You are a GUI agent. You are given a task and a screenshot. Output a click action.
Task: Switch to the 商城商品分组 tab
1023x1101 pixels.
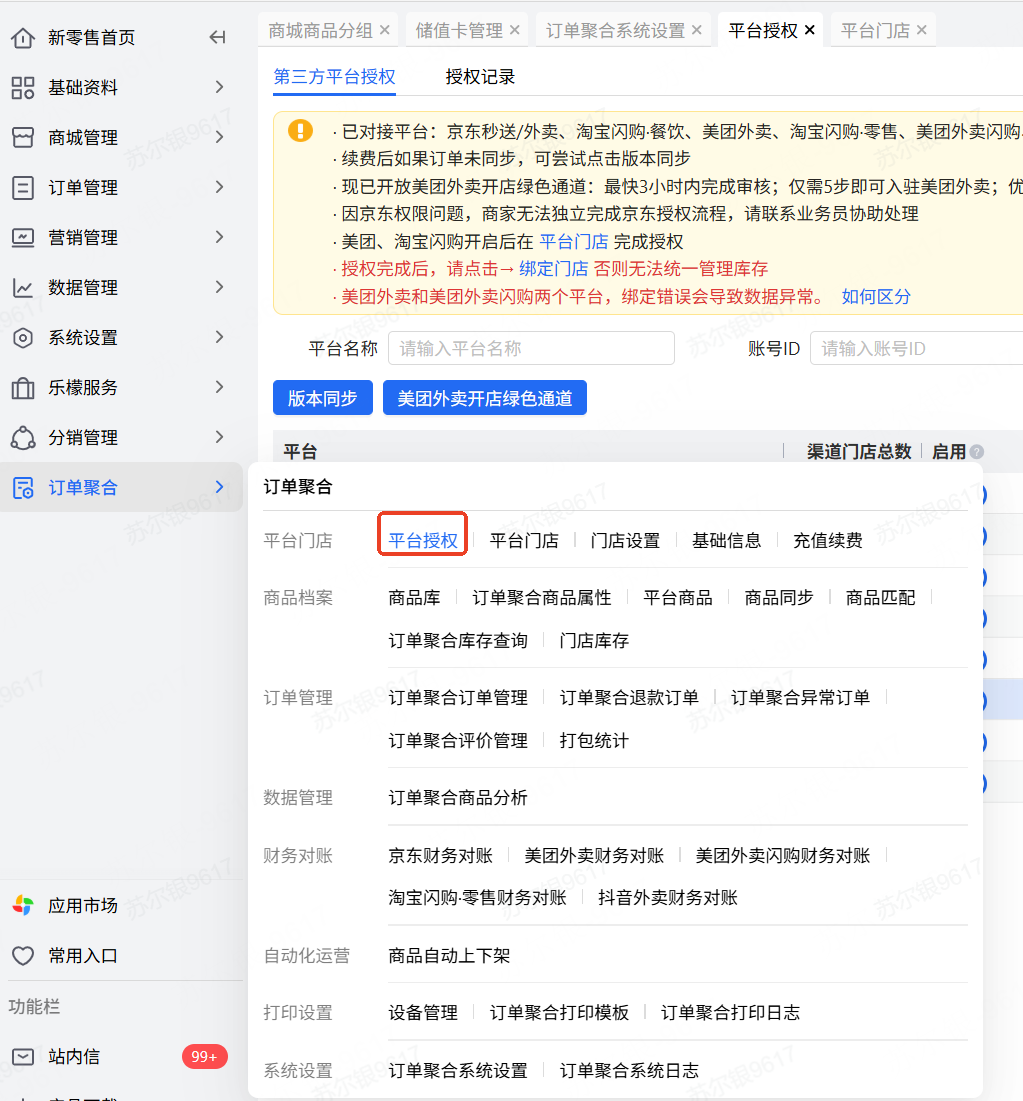(x=320, y=31)
